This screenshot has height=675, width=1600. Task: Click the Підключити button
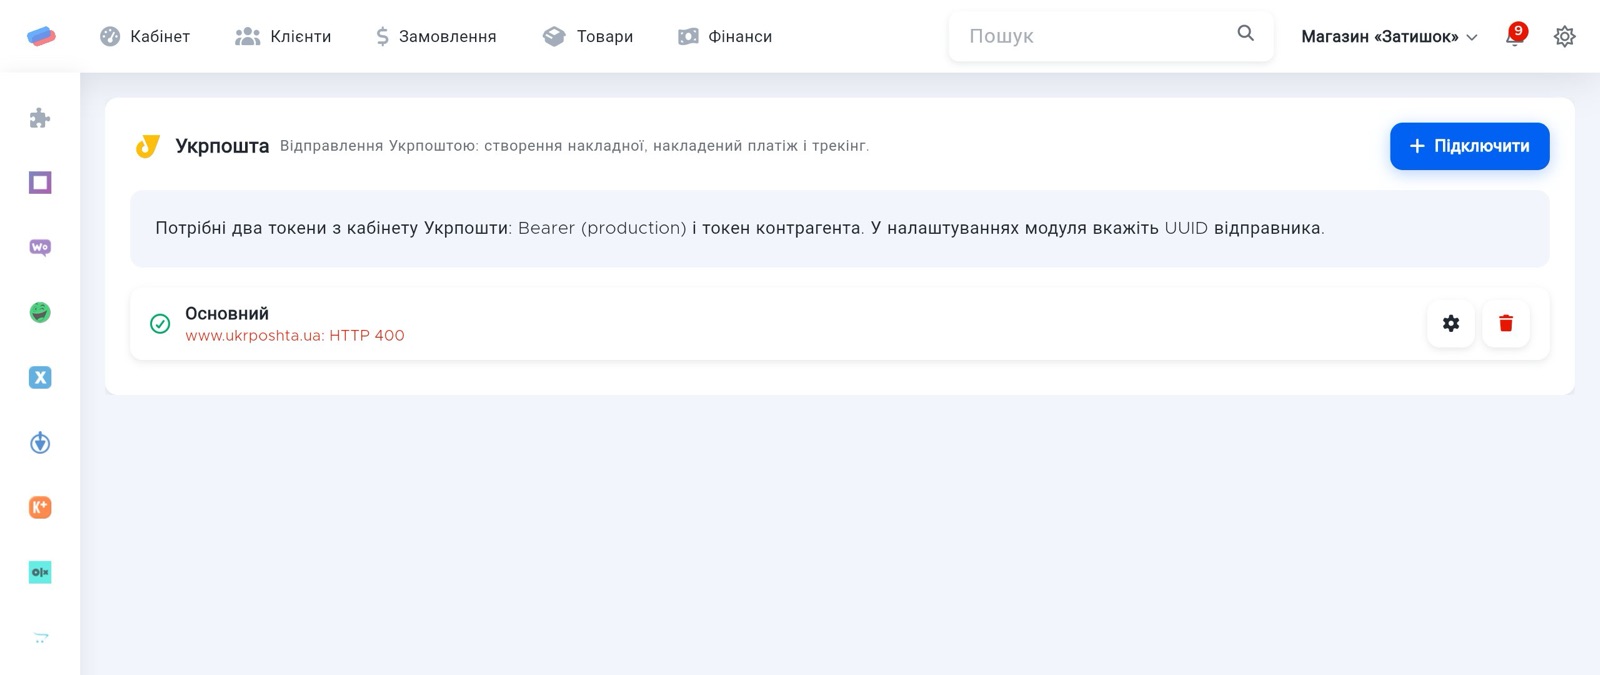(x=1469, y=146)
